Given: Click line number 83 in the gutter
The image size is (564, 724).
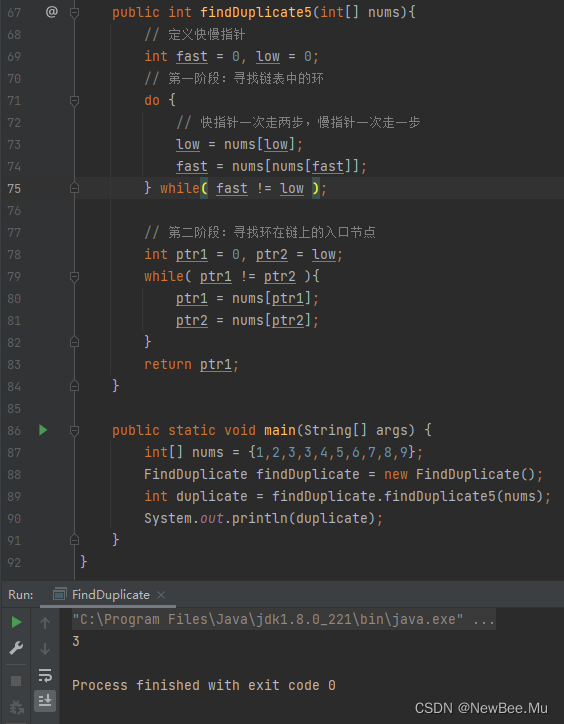Looking at the screenshot, I should (x=14, y=365).
